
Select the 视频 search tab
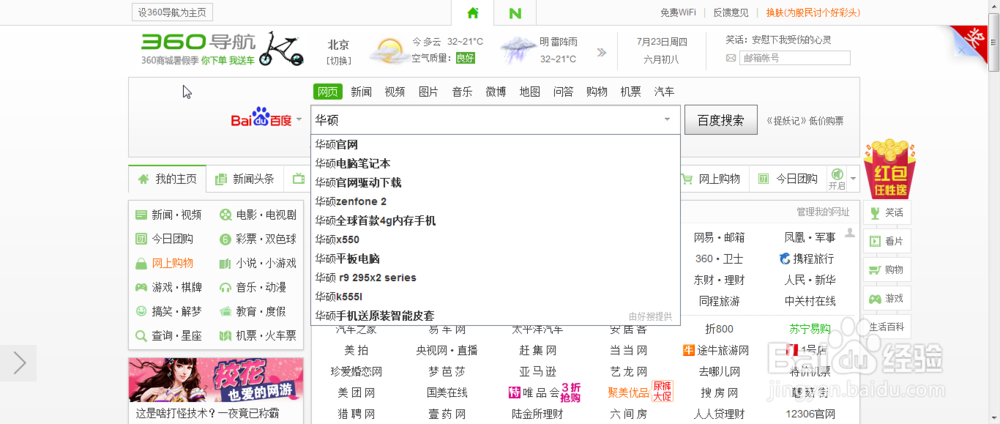[x=395, y=92]
